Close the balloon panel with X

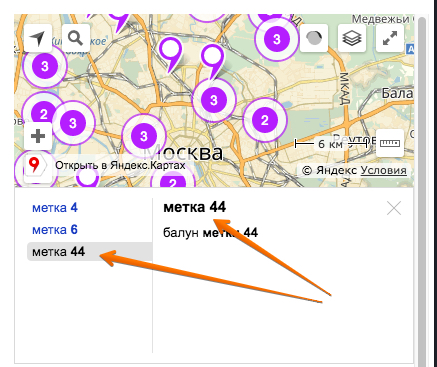(x=394, y=209)
